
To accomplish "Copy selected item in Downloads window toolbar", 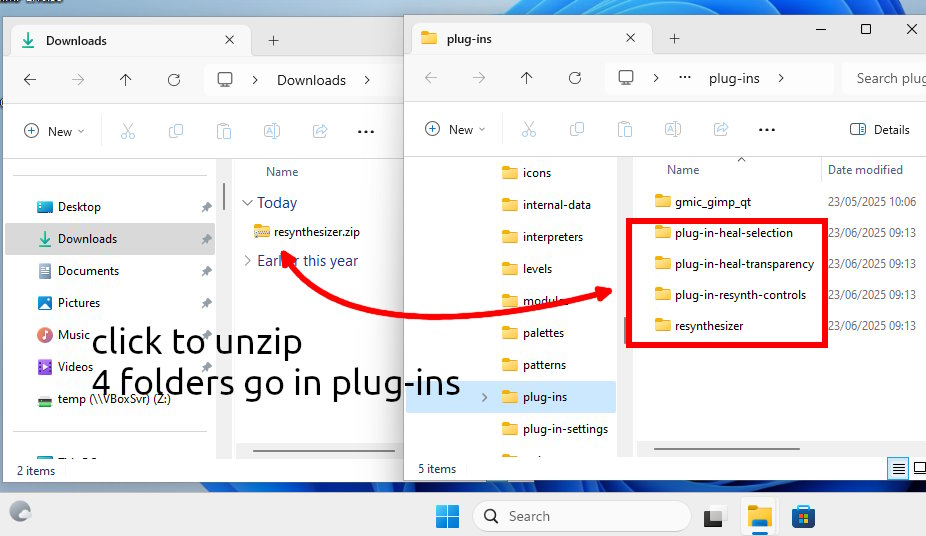I will pyautogui.click(x=176, y=131).
